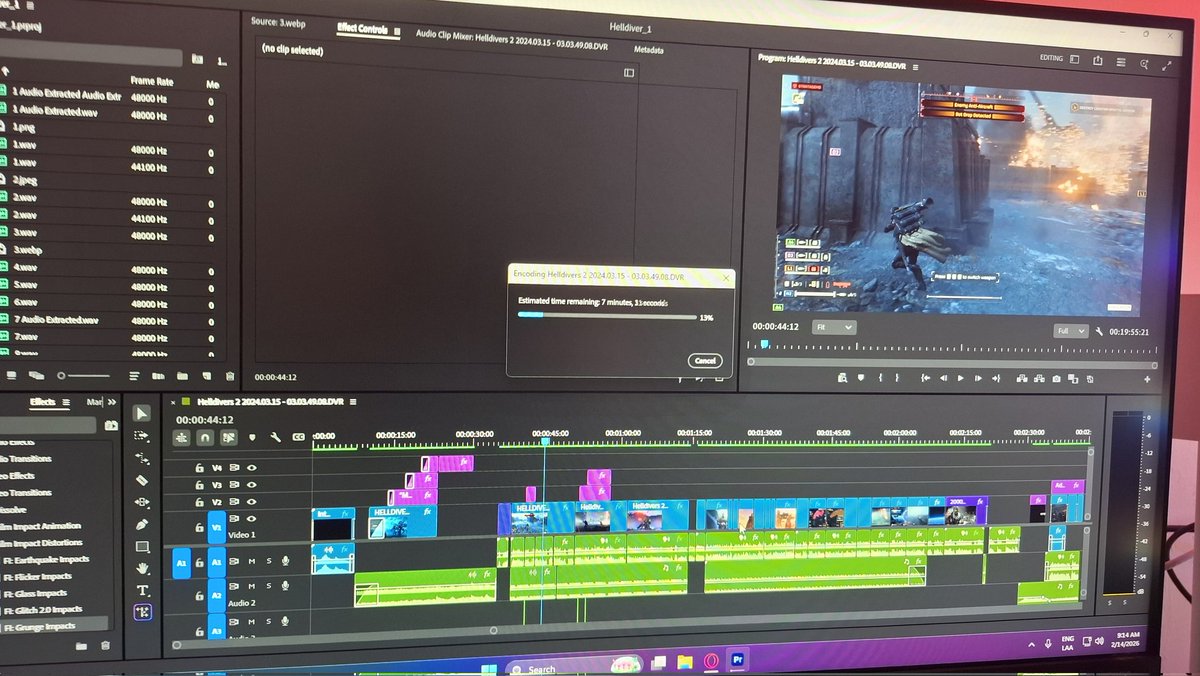Select 3.webp file in Project panel

[x=26, y=250]
